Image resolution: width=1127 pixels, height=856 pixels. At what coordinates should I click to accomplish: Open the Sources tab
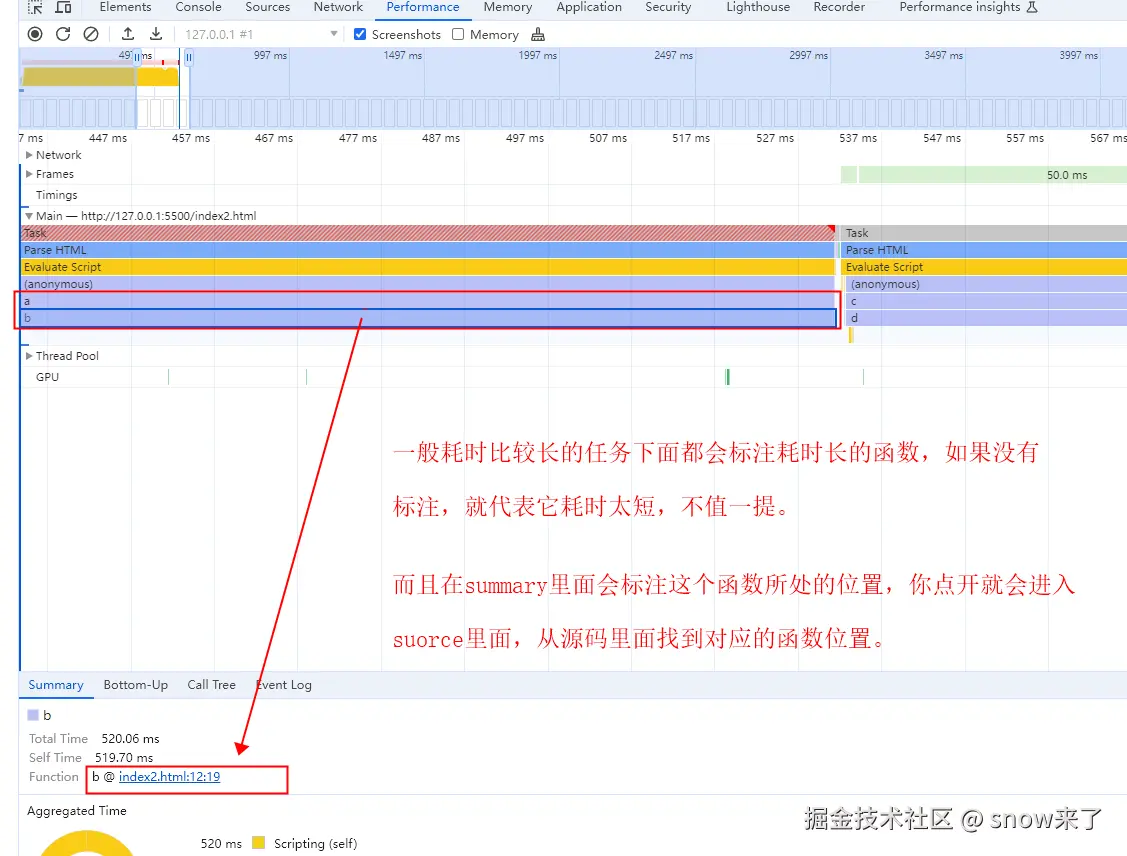pyautogui.click(x=267, y=7)
